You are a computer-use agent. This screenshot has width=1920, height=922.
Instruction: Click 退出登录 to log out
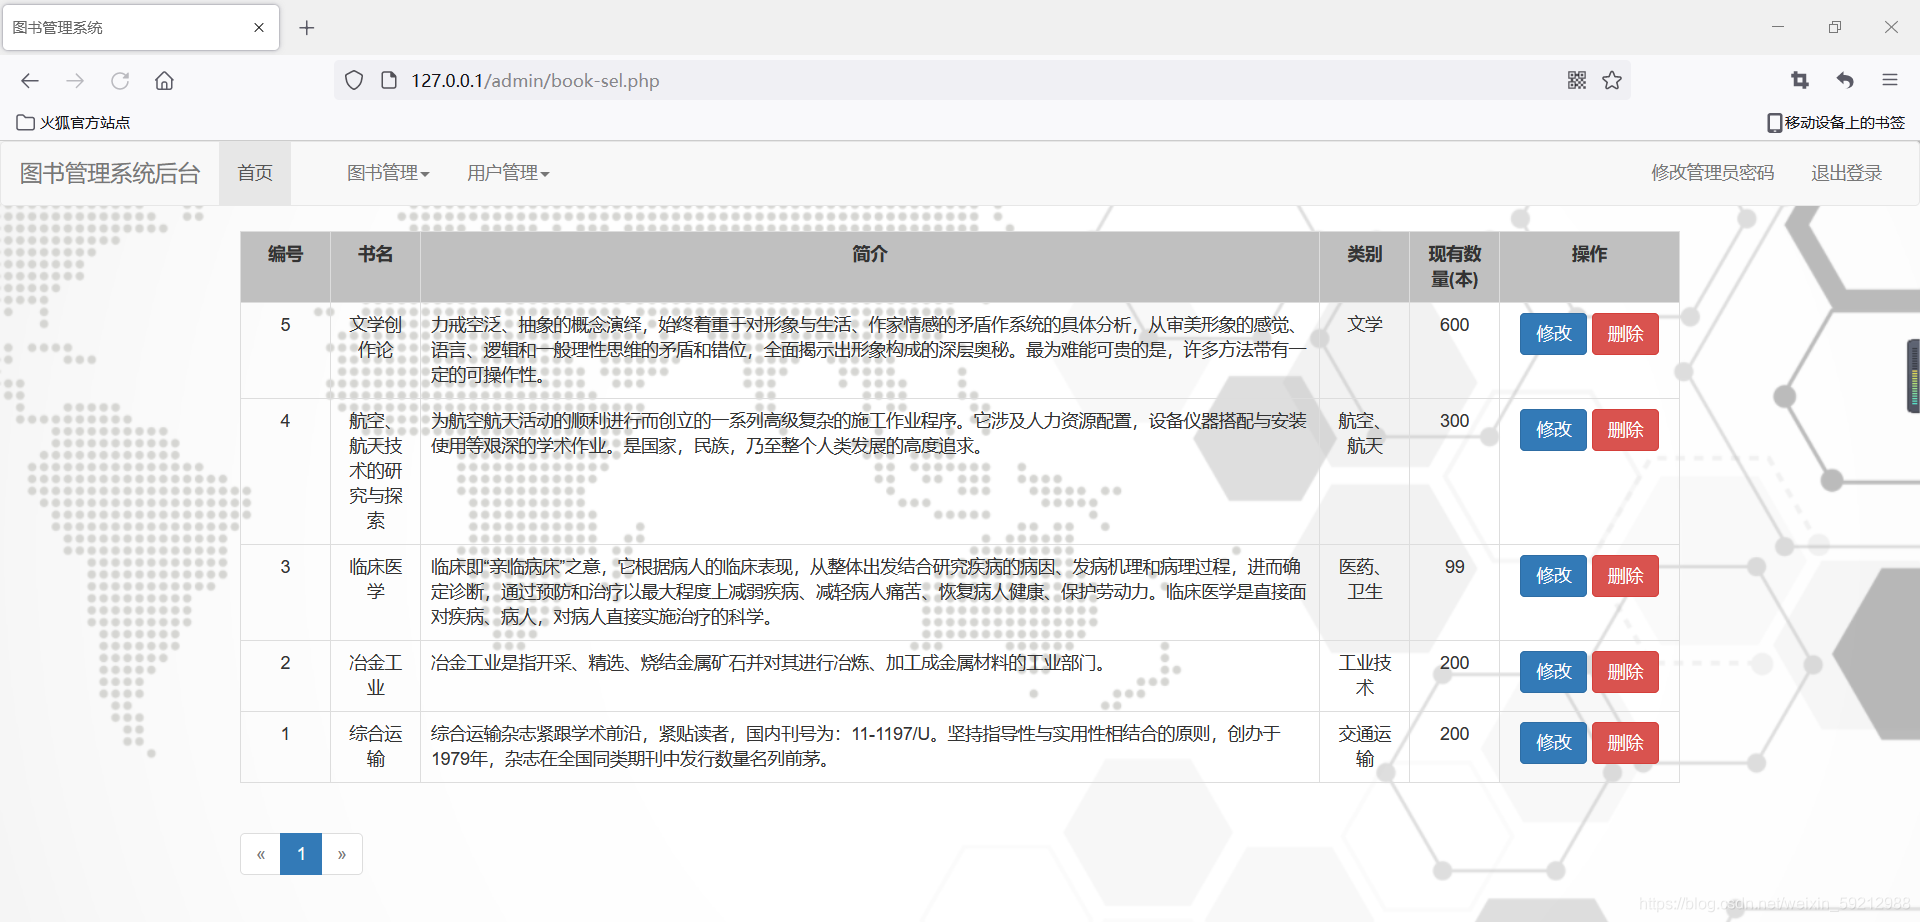click(x=1846, y=173)
